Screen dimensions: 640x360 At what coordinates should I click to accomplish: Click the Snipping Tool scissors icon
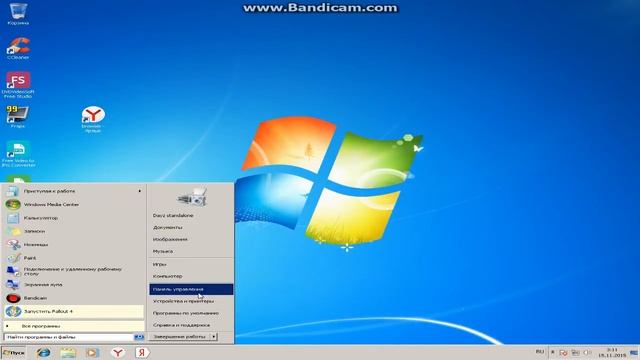[13, 244]
